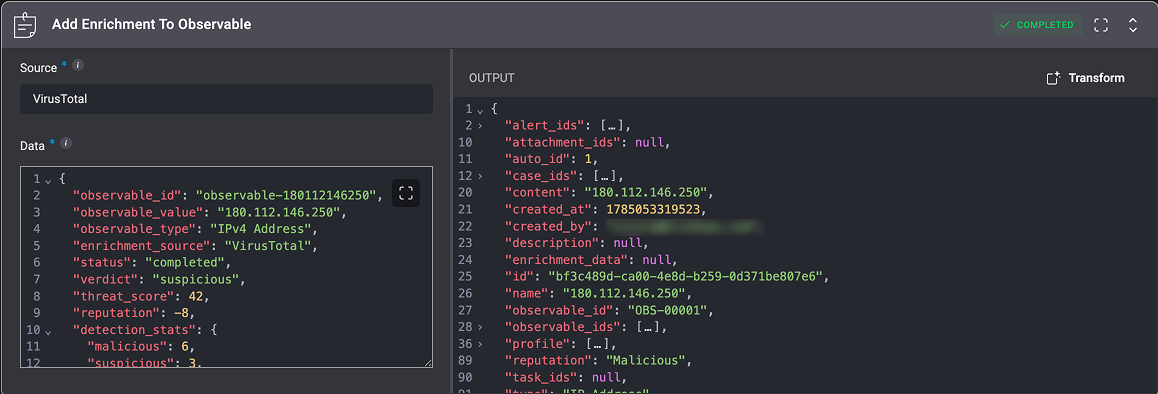Expand the "alert_ids" array in output
Image resolution: width=1158 pixels, height=394 pixels.
[480, 126]
